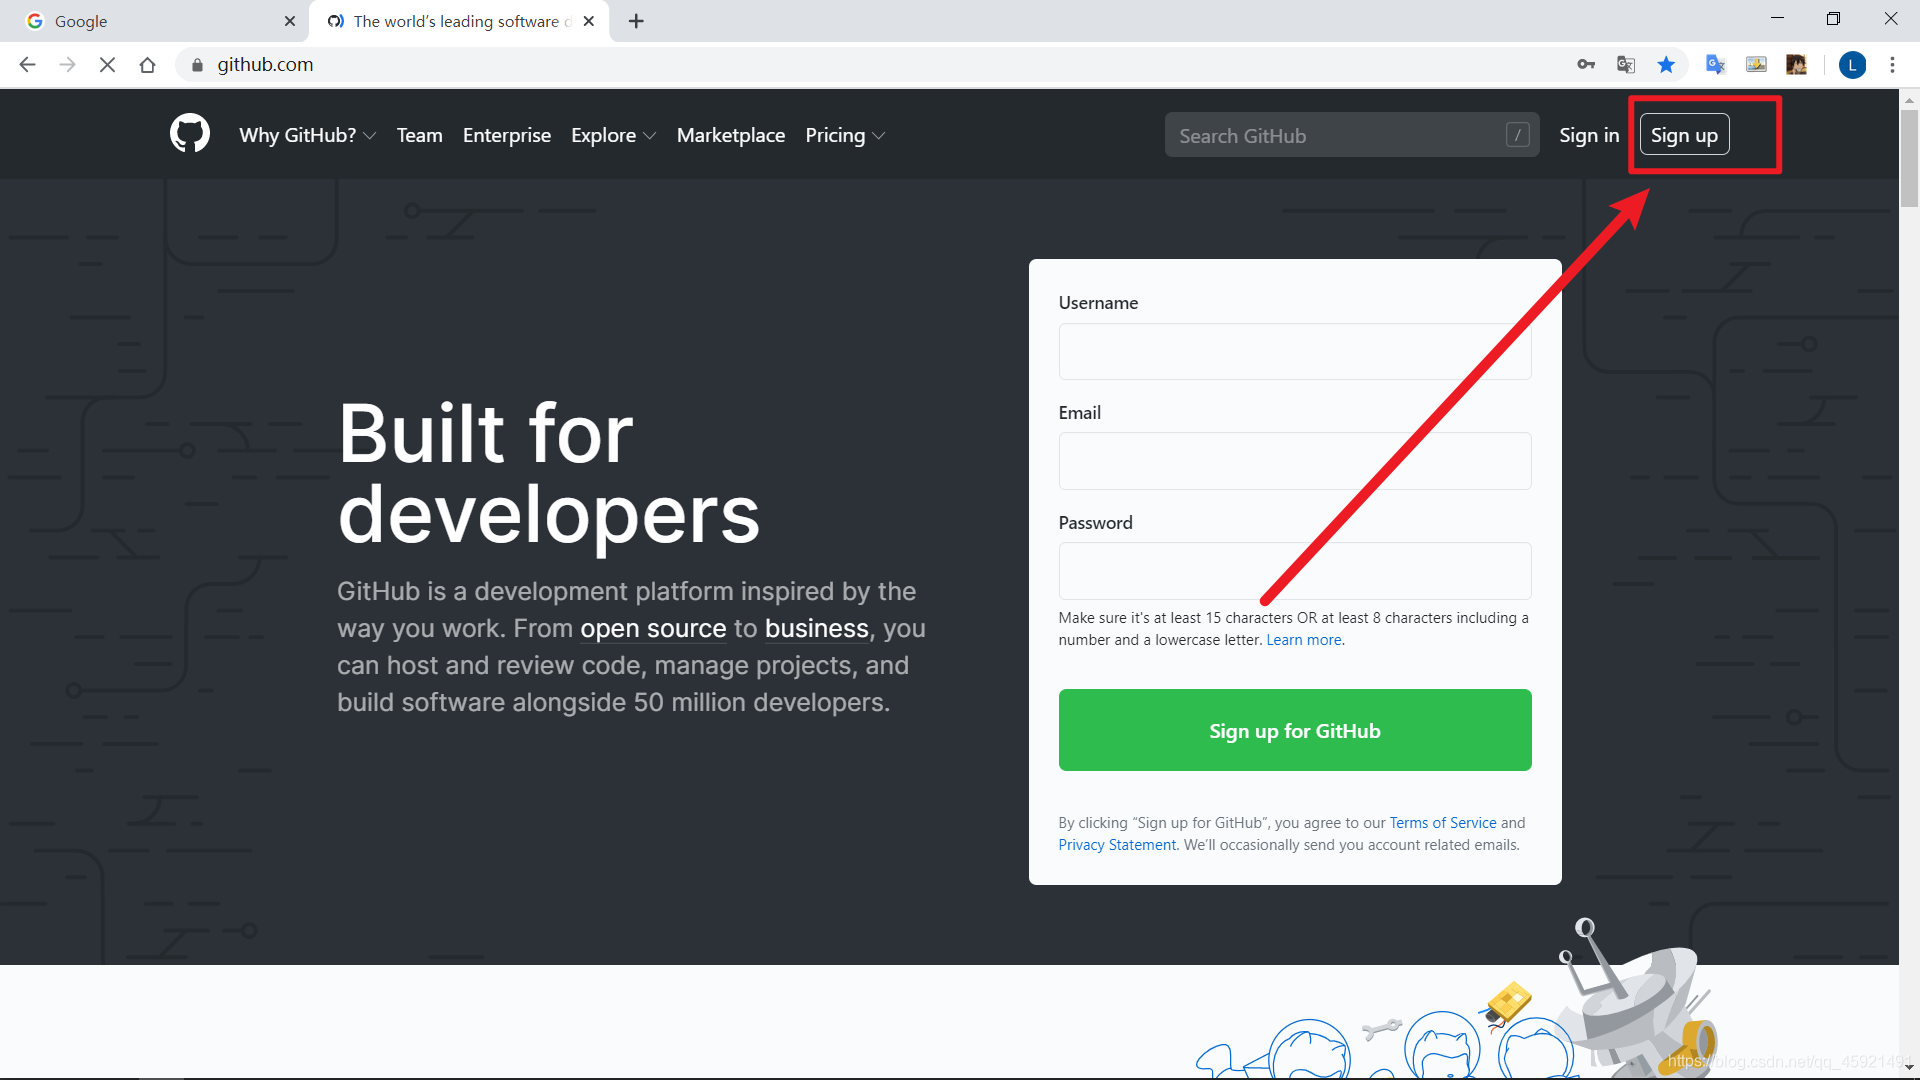Click the Sign in link
The height and width of the screenshot is (1080, 1920).
point(1589,135)
